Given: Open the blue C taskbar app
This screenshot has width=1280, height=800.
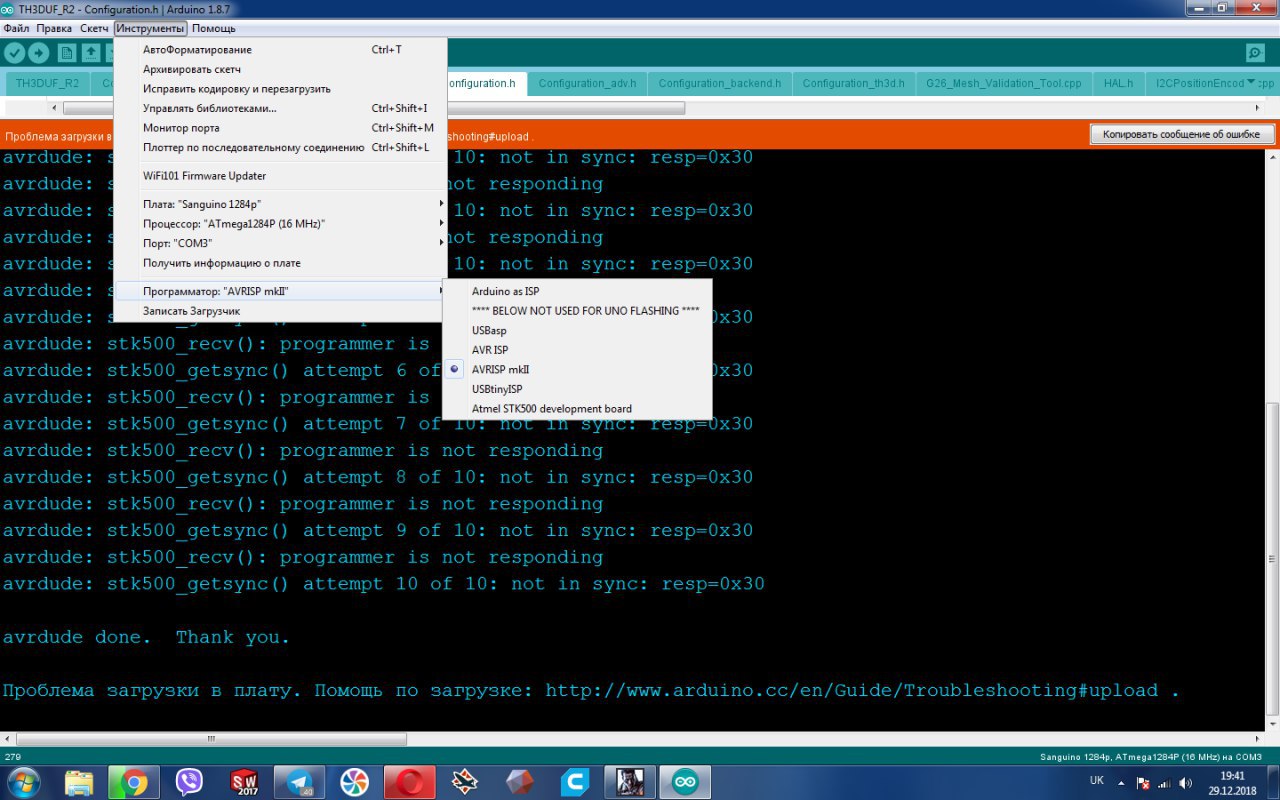Looking at the screenshot, I should click(574, 782).
